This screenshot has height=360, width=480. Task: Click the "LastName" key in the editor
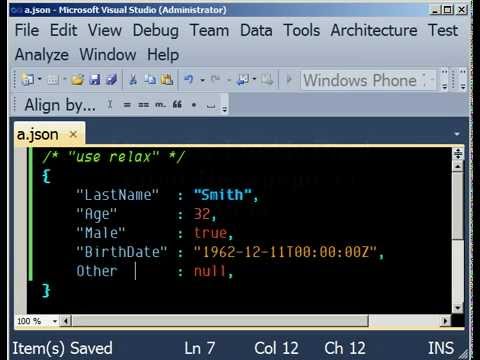118,195
